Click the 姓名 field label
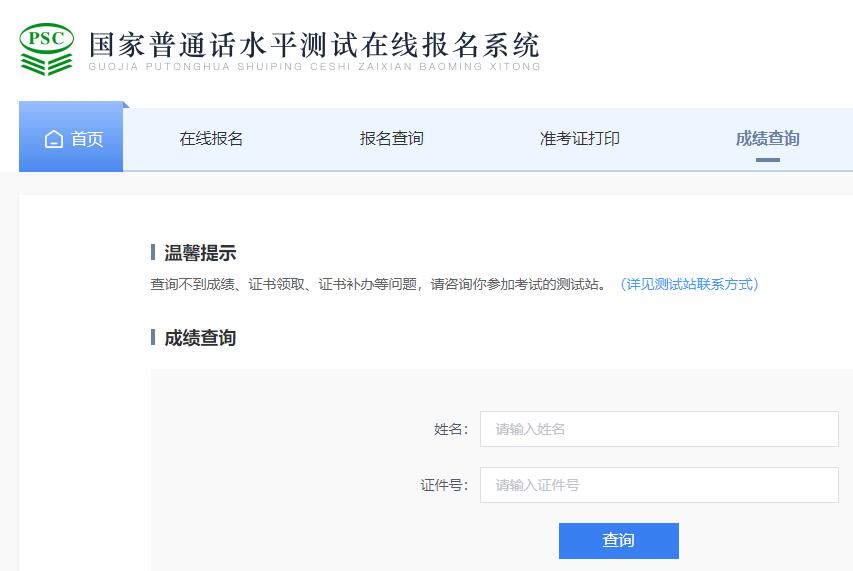Screen dimensions: 853x571 (450, 429)
